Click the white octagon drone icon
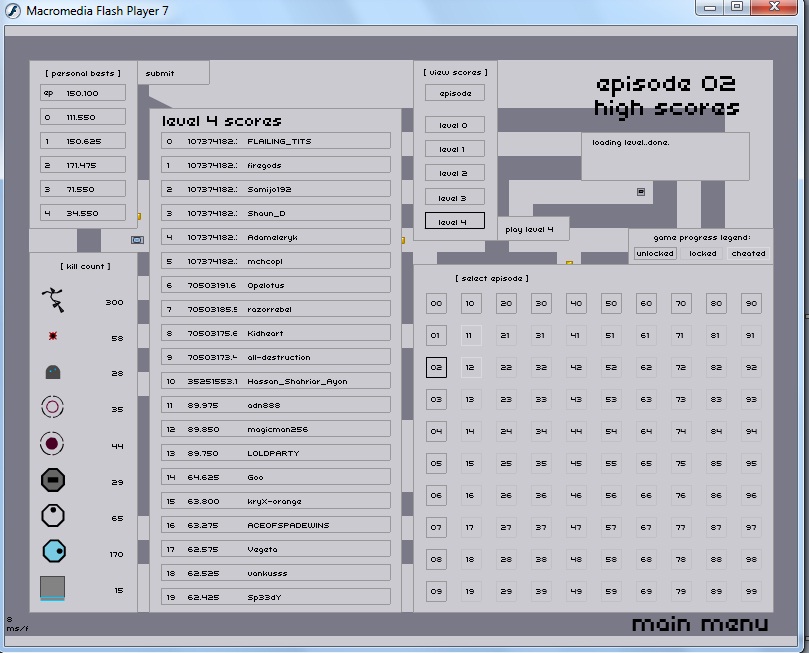809x653 pixels. [x=53, y=516]
